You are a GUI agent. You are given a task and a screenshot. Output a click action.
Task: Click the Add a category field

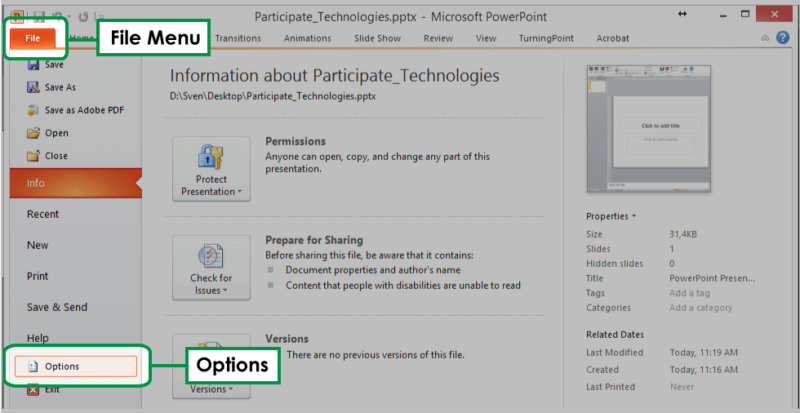[701, 308]
